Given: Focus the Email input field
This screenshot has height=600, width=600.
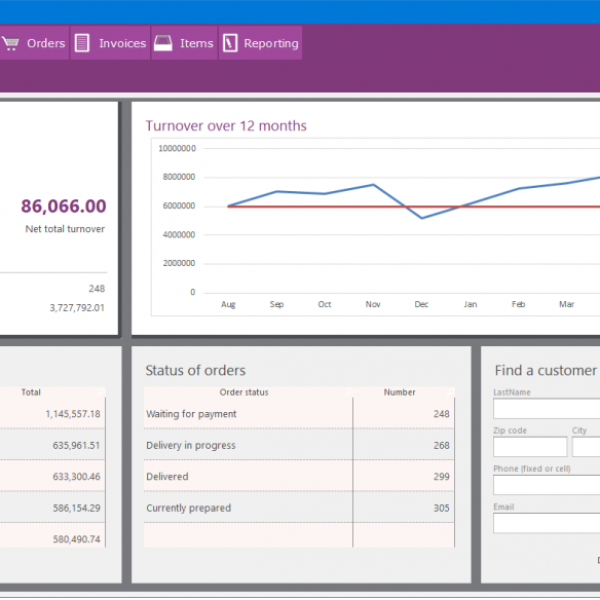Looking at the screenshot, I should 546,523.
